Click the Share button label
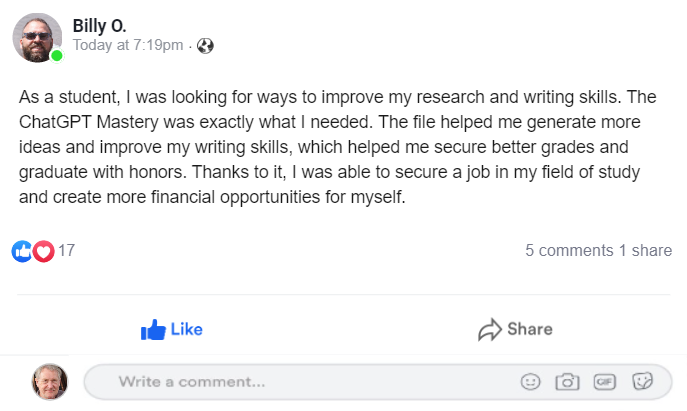Screen dimensions: 687x411 pyautogui.click(x=530, y=329)
